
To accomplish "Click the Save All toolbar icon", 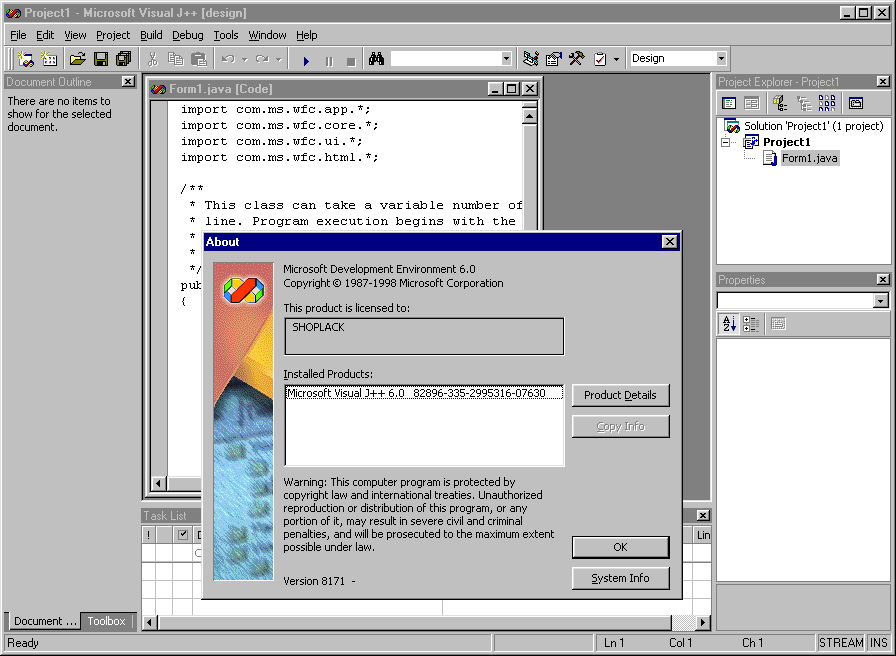I will point(123,59).
